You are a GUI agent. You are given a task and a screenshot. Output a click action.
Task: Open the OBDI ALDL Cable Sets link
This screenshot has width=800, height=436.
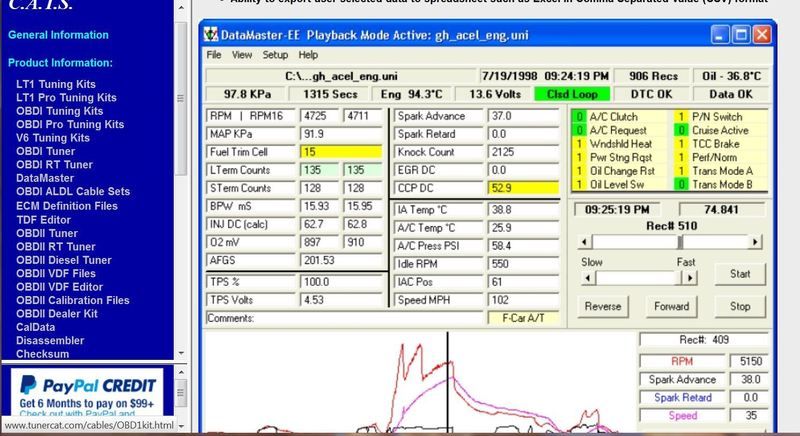coord(73,192)
